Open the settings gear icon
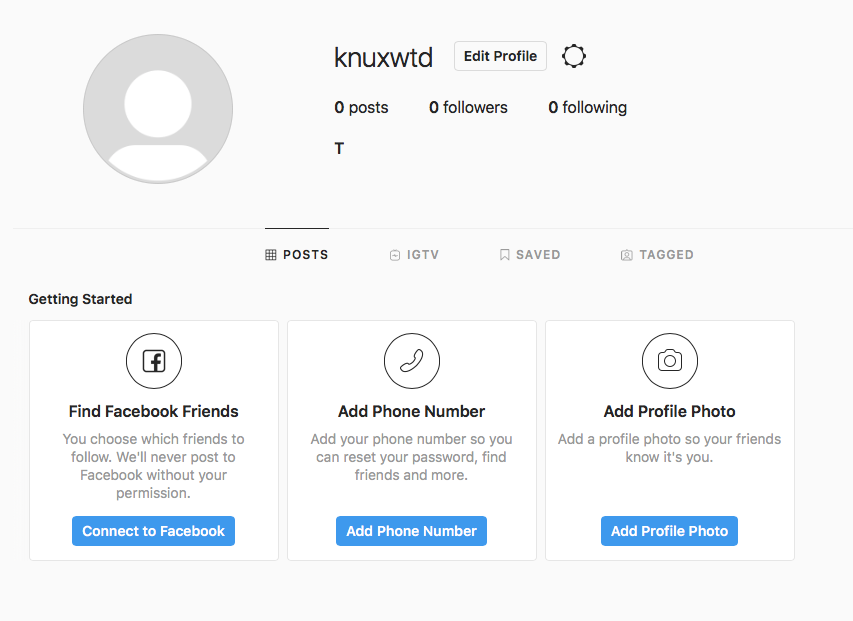 pyautogui.click(x=573, y=56)
